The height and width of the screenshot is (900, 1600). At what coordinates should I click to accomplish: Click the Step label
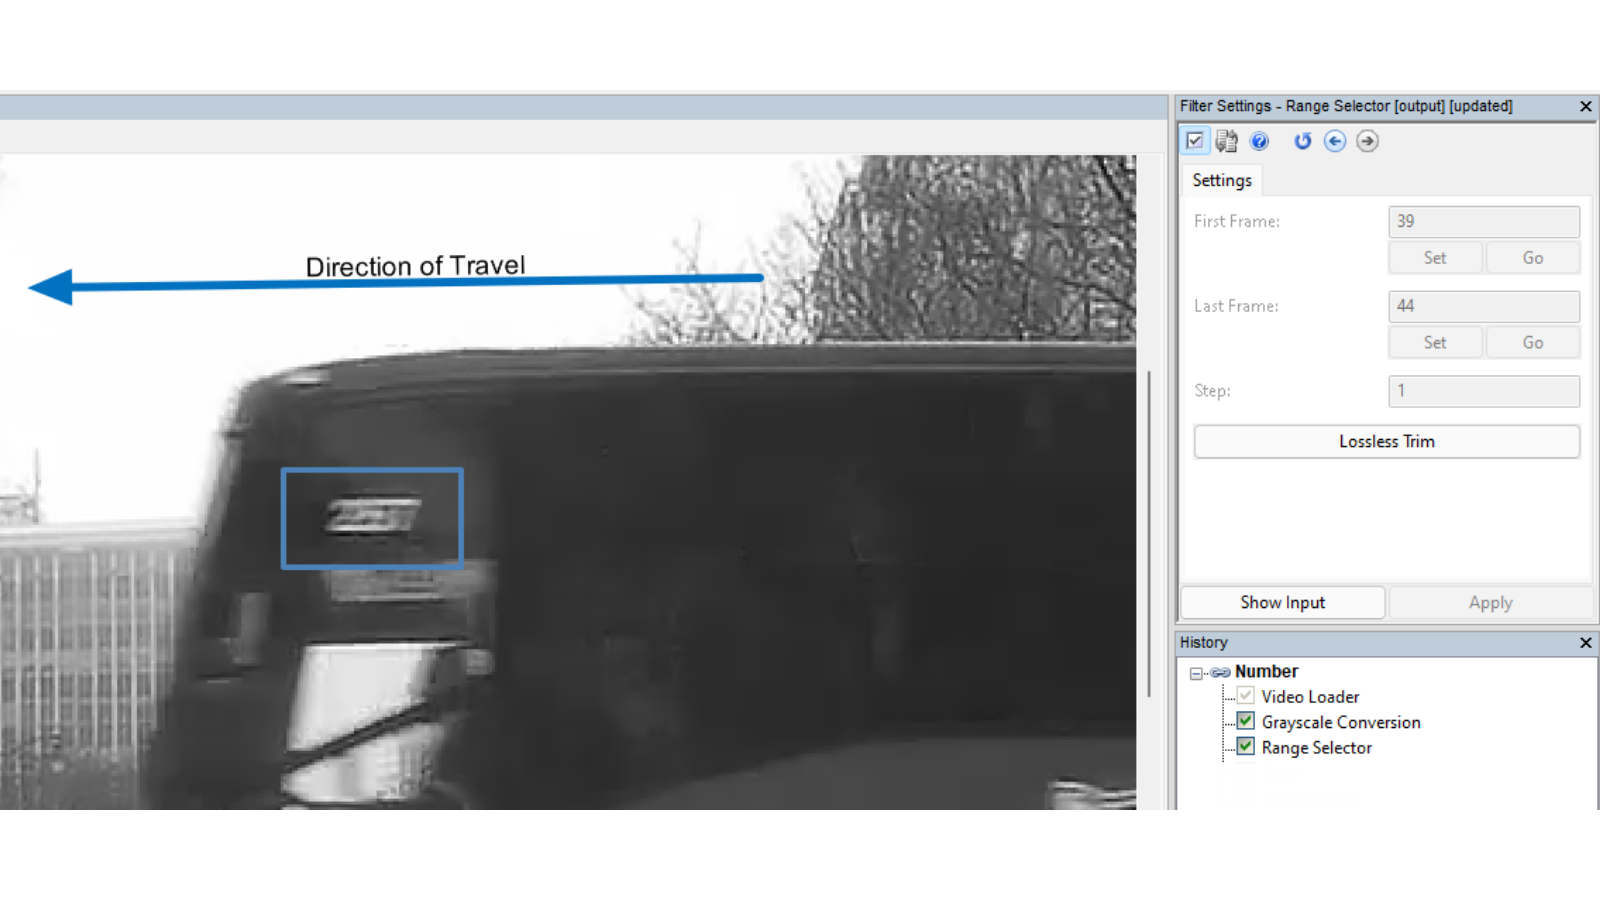[1212, 391]
